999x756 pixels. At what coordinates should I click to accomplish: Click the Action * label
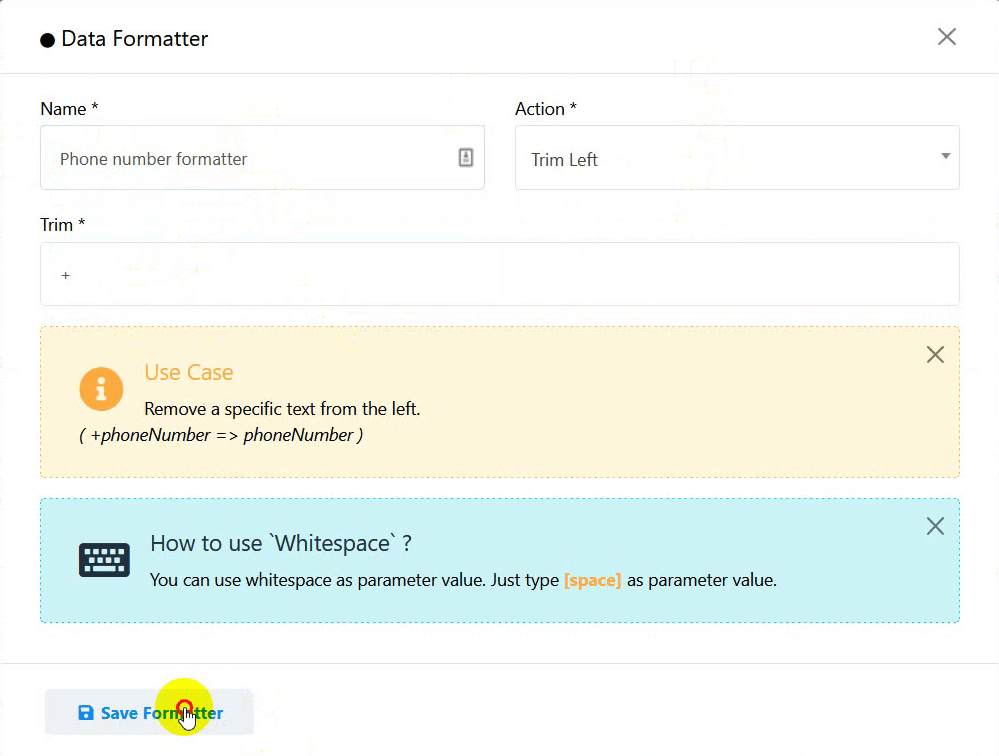546,109
